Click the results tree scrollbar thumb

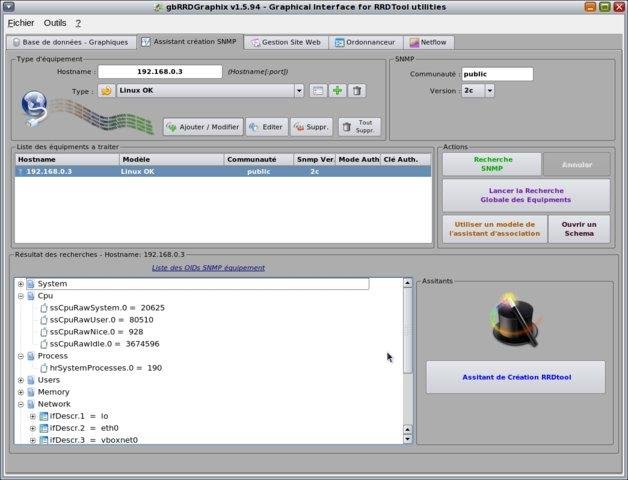pyautogui.click(x=407, y=331)
